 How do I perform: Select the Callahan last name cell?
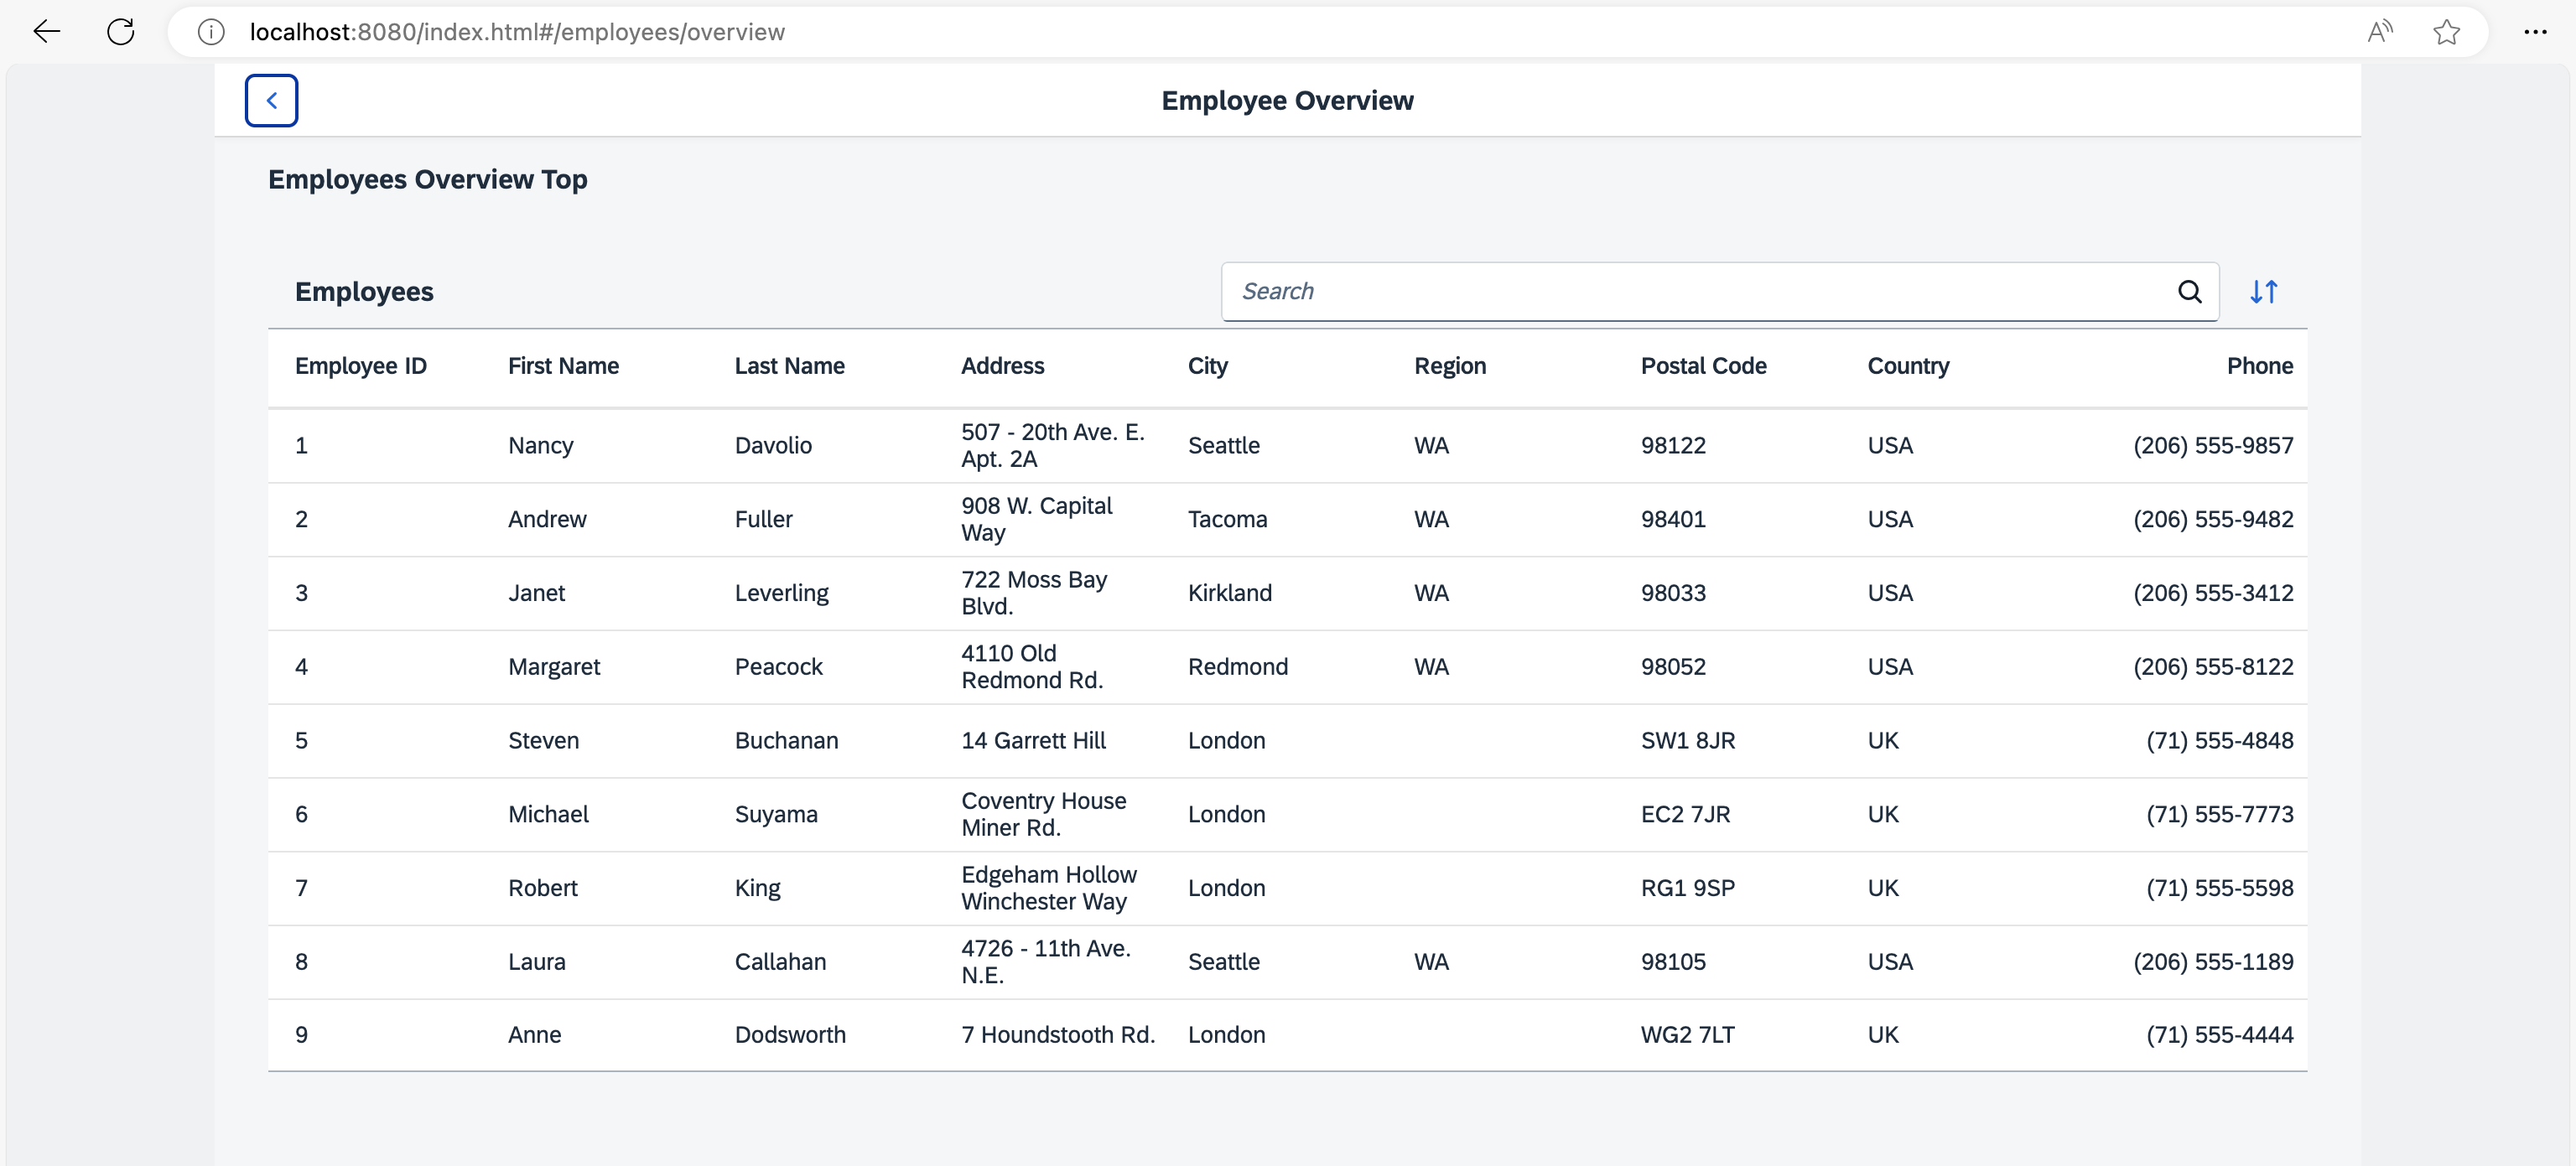click(x=780, y=962)
